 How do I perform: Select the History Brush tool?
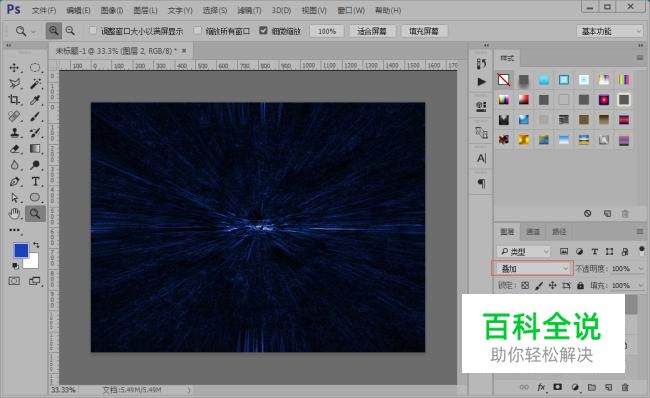point(35,132)
